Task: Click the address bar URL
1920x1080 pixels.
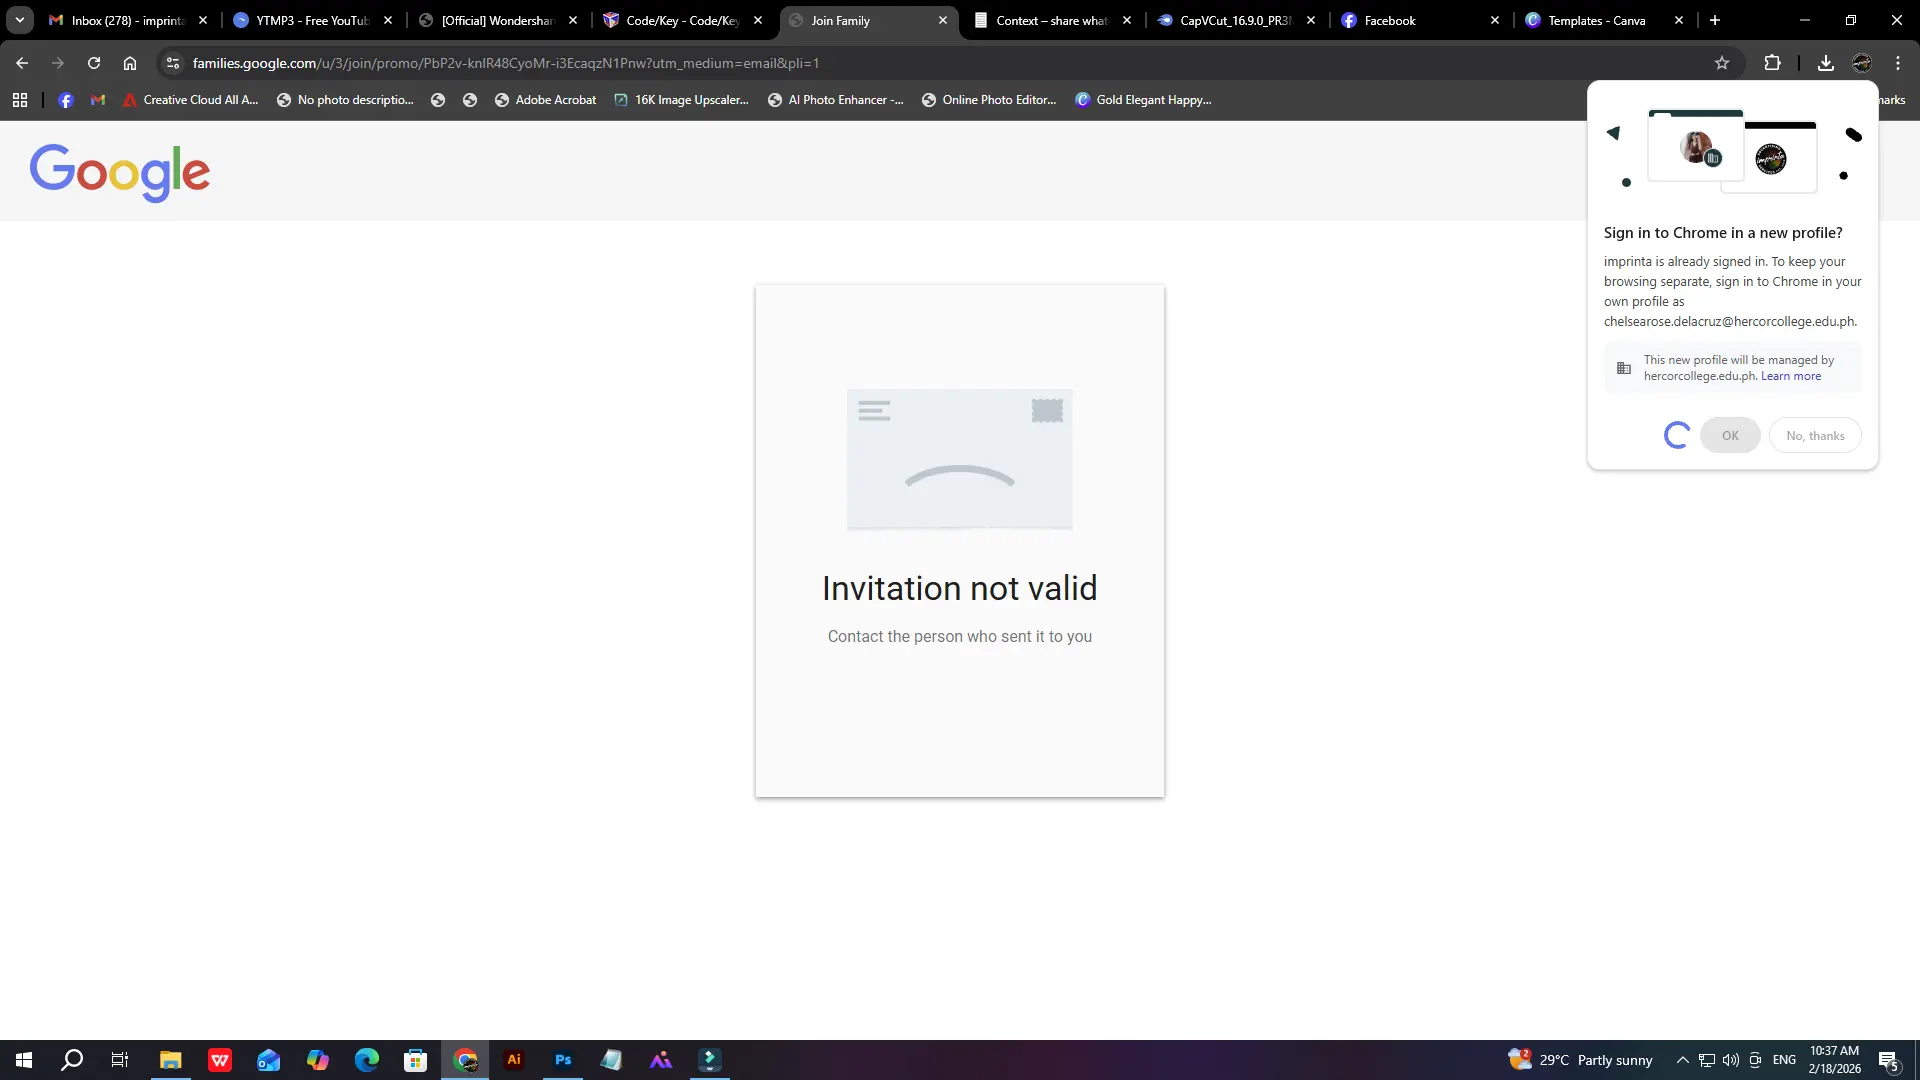Action: tap(505, 63)
